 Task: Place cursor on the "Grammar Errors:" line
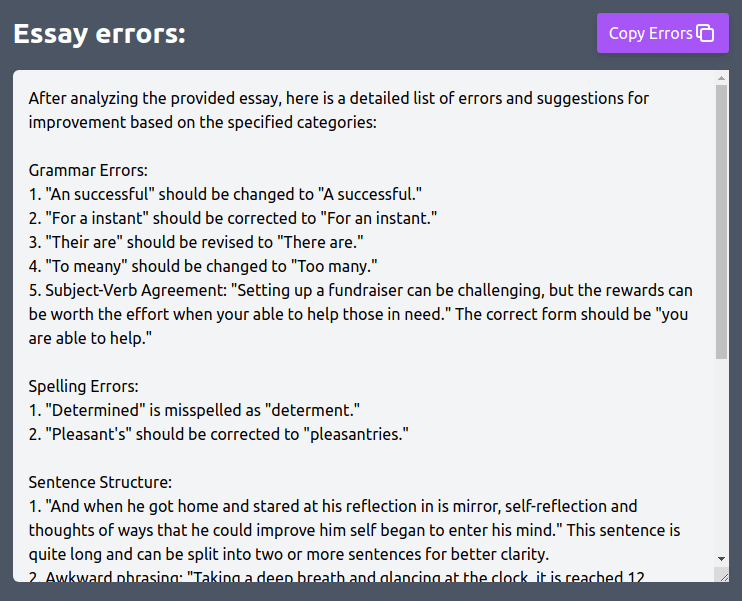(88, 170)
